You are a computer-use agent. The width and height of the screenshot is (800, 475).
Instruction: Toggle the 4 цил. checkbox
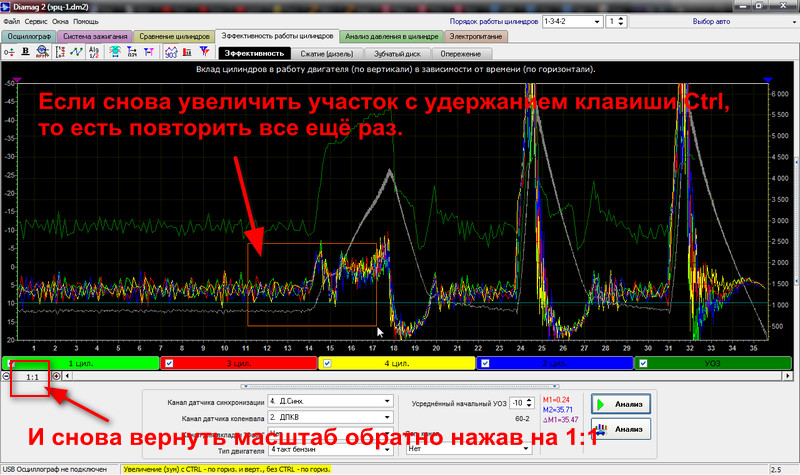[328, 363]
